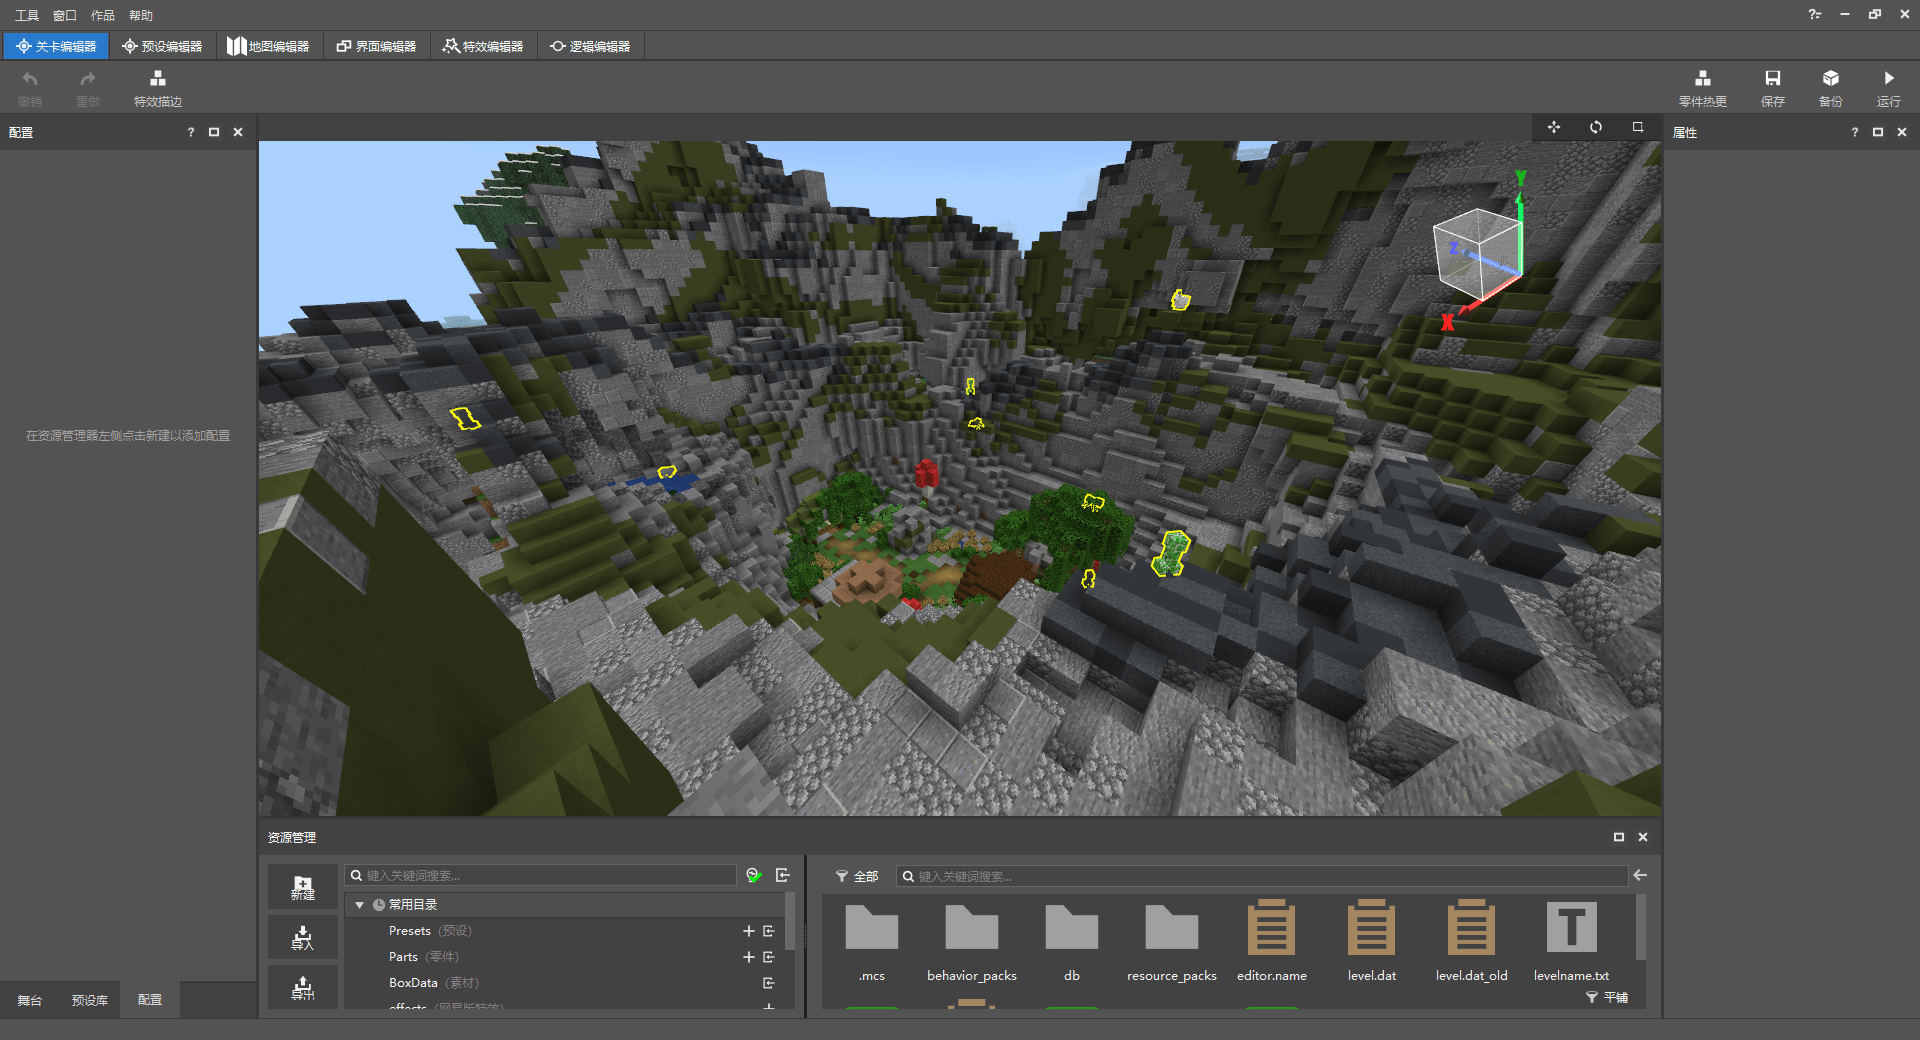
Task: Open the 帮助 menu
Action: point(141,15)
